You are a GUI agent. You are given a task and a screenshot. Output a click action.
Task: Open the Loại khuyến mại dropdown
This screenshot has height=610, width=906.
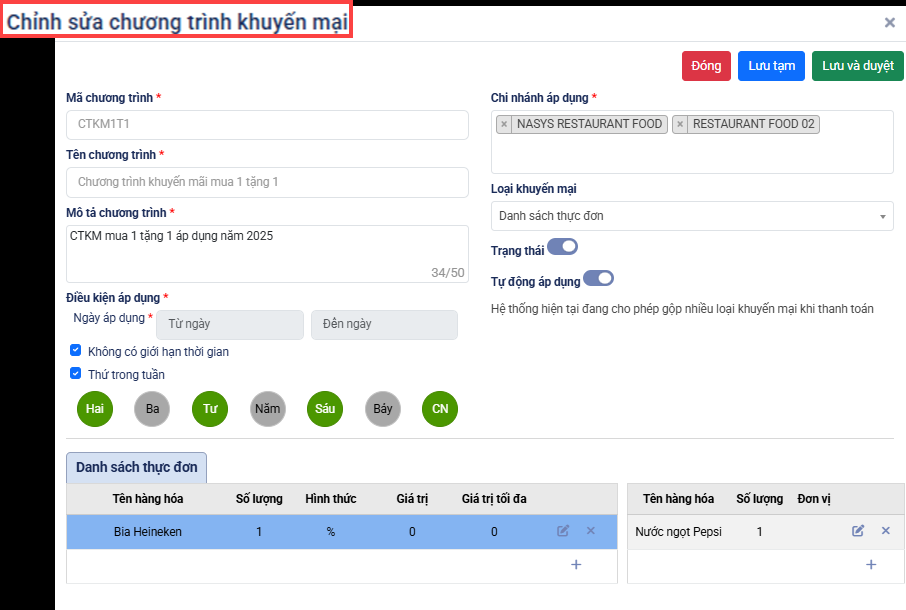click(692, 216)
